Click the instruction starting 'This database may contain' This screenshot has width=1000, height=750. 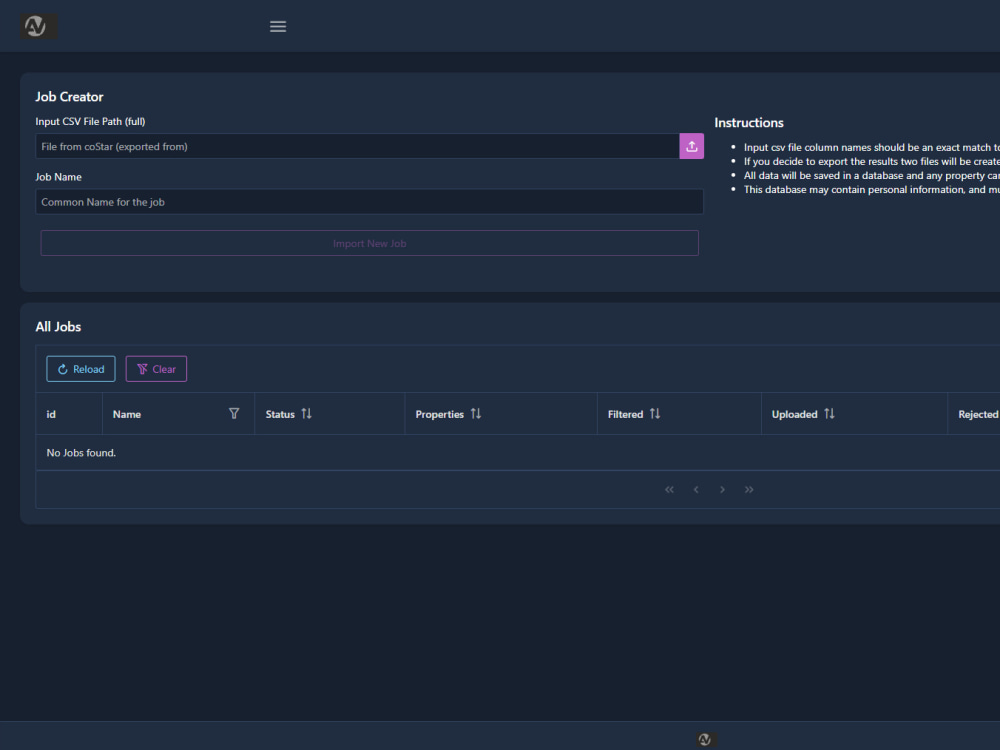[871, 189]
